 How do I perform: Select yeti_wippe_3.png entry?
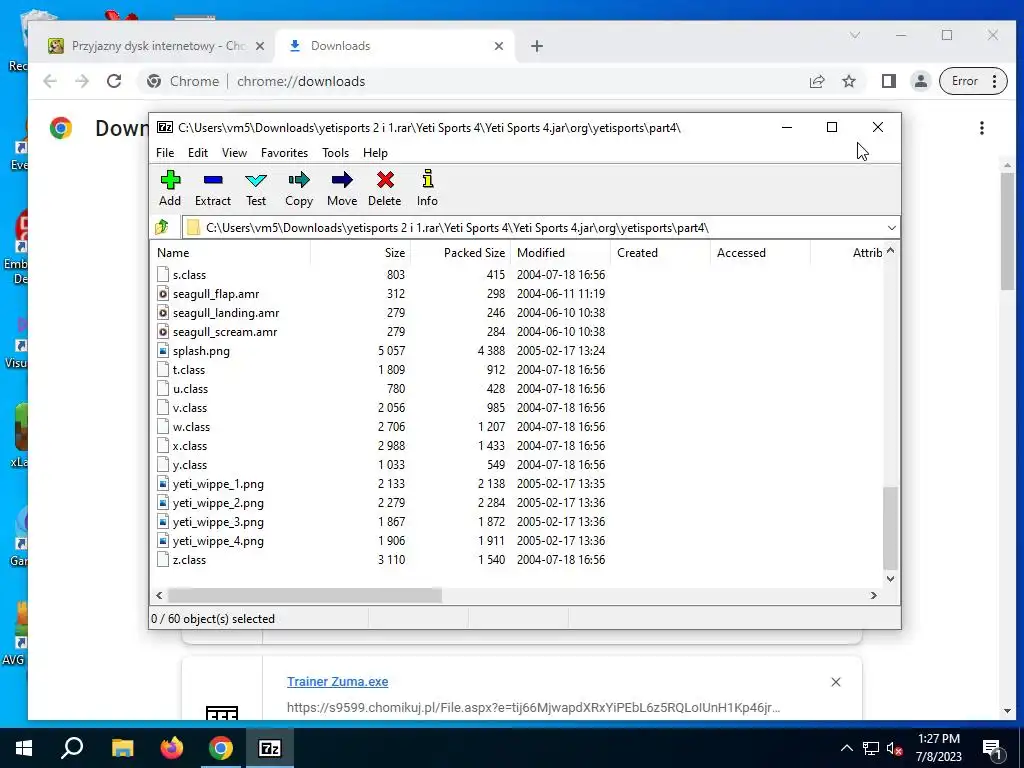(x=218, y=522)
